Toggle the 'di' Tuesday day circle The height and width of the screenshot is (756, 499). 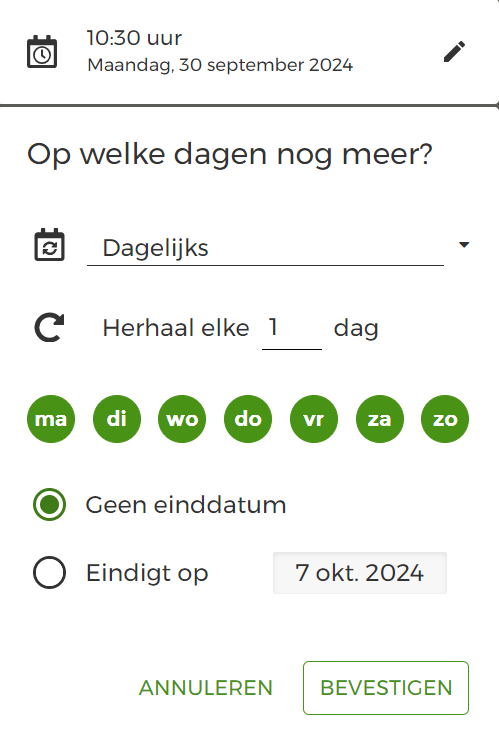117,419
